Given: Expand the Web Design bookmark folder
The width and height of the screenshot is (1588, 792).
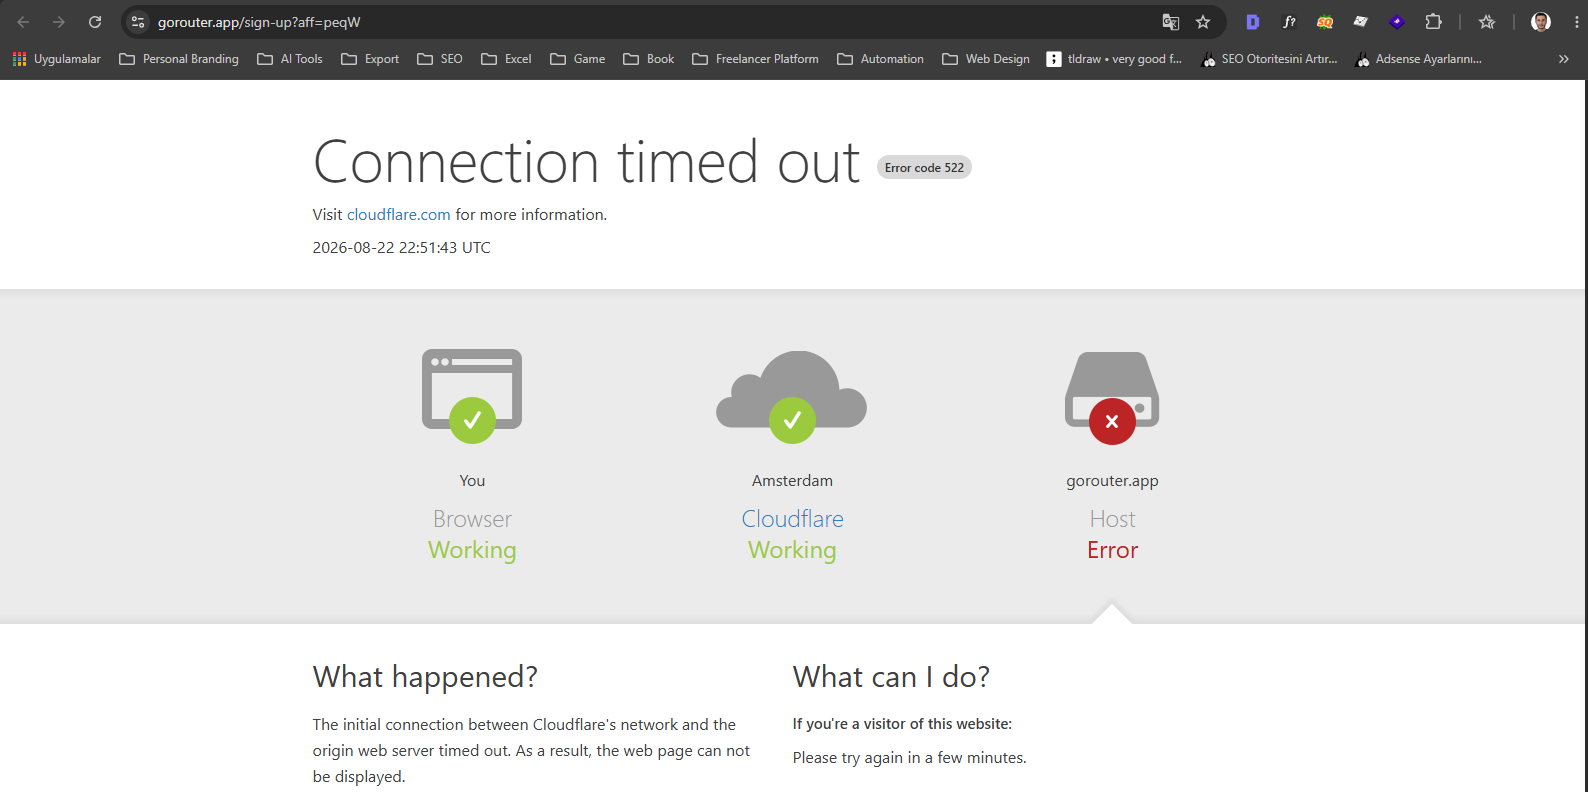Looking at the screenshot, I should (x=986, y=59).
